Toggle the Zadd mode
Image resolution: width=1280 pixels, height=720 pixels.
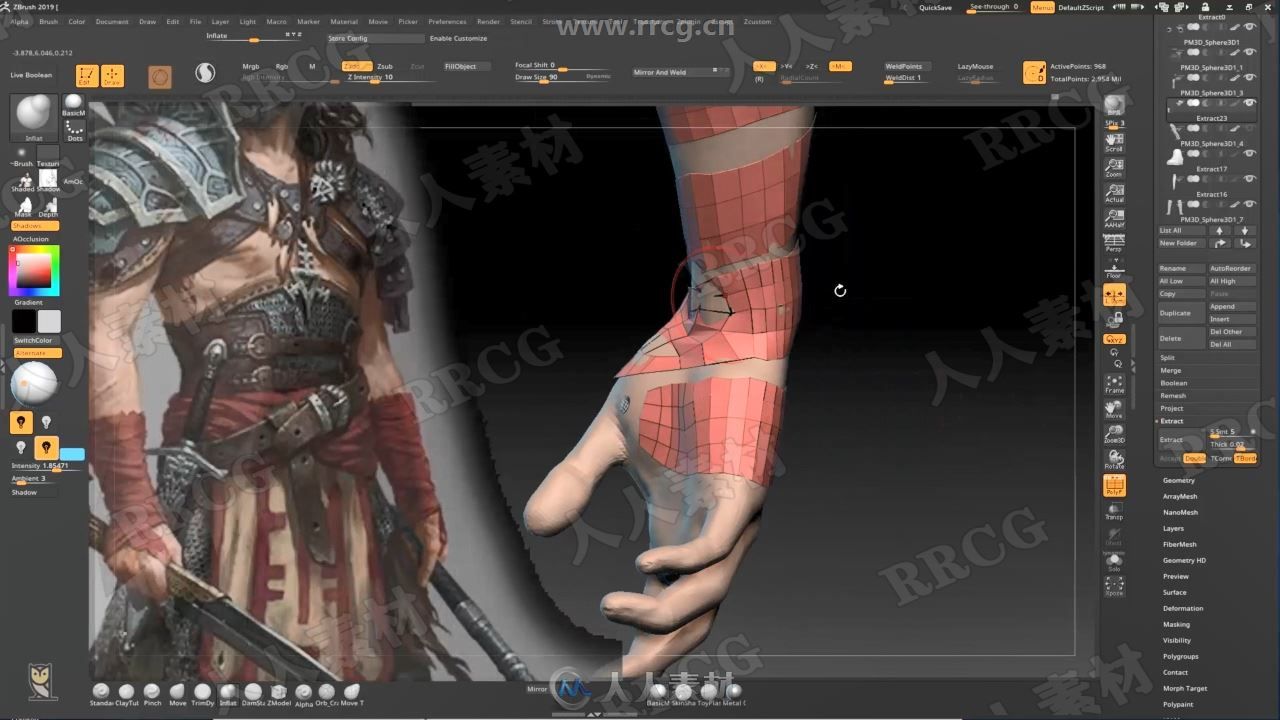coord(357,66)
